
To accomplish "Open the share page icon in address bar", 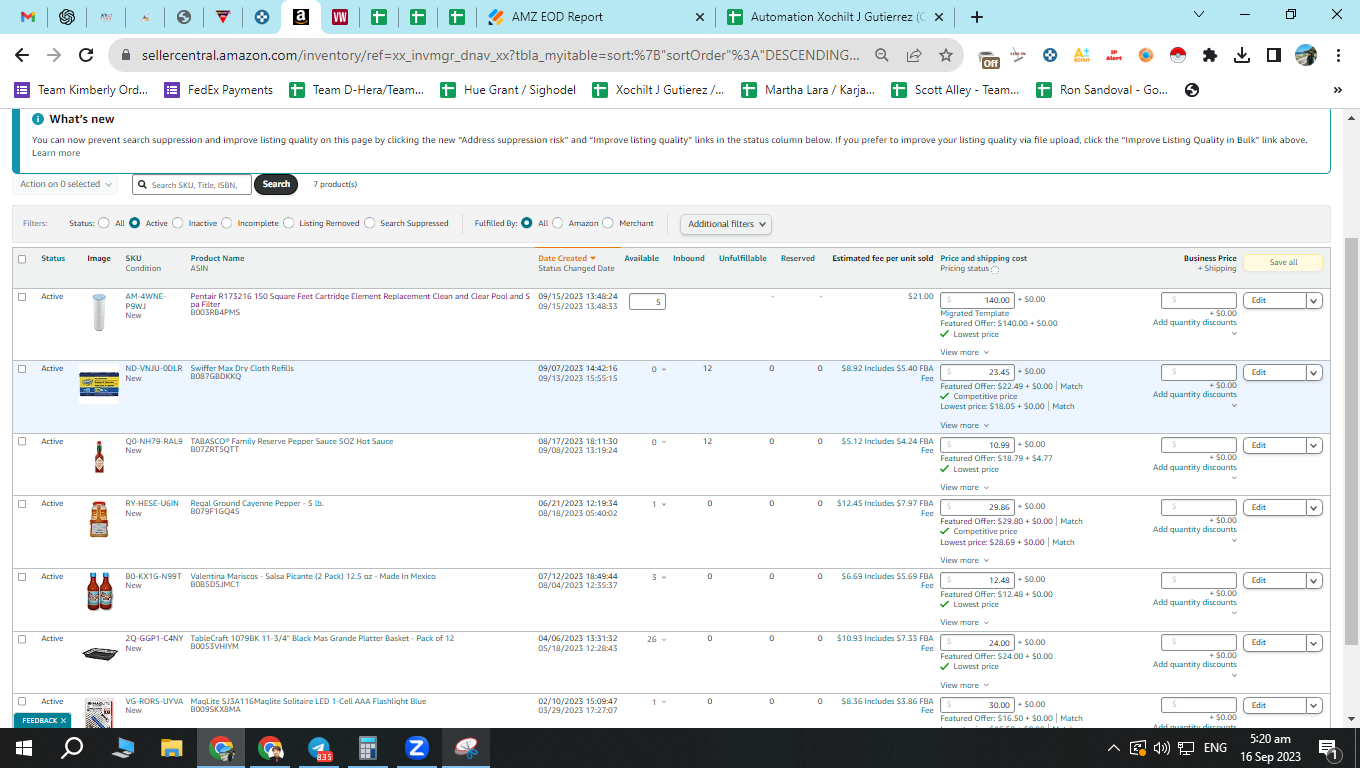I will (914, 55).
